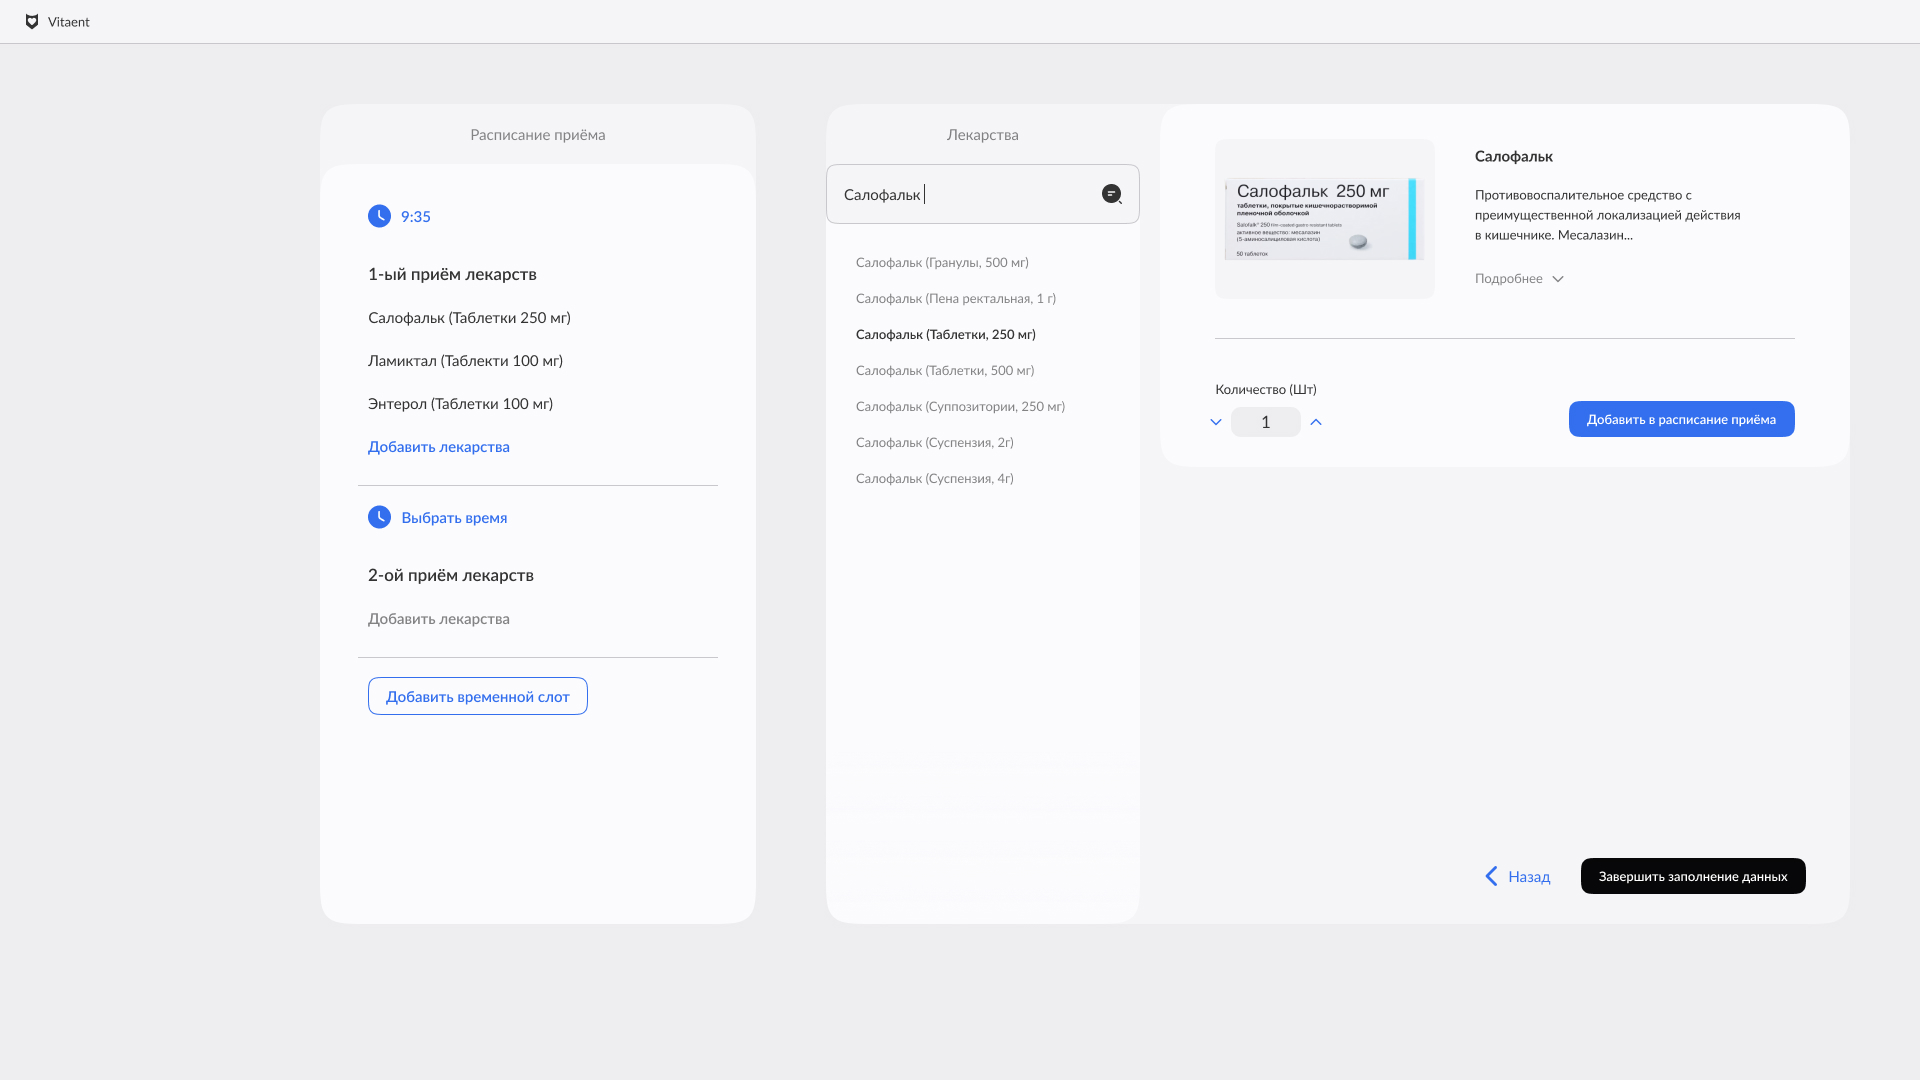Click Добавить в расписание приёма button
The height and width of the screenshot is (1080, 1920).
click(x=1682, y=419)
